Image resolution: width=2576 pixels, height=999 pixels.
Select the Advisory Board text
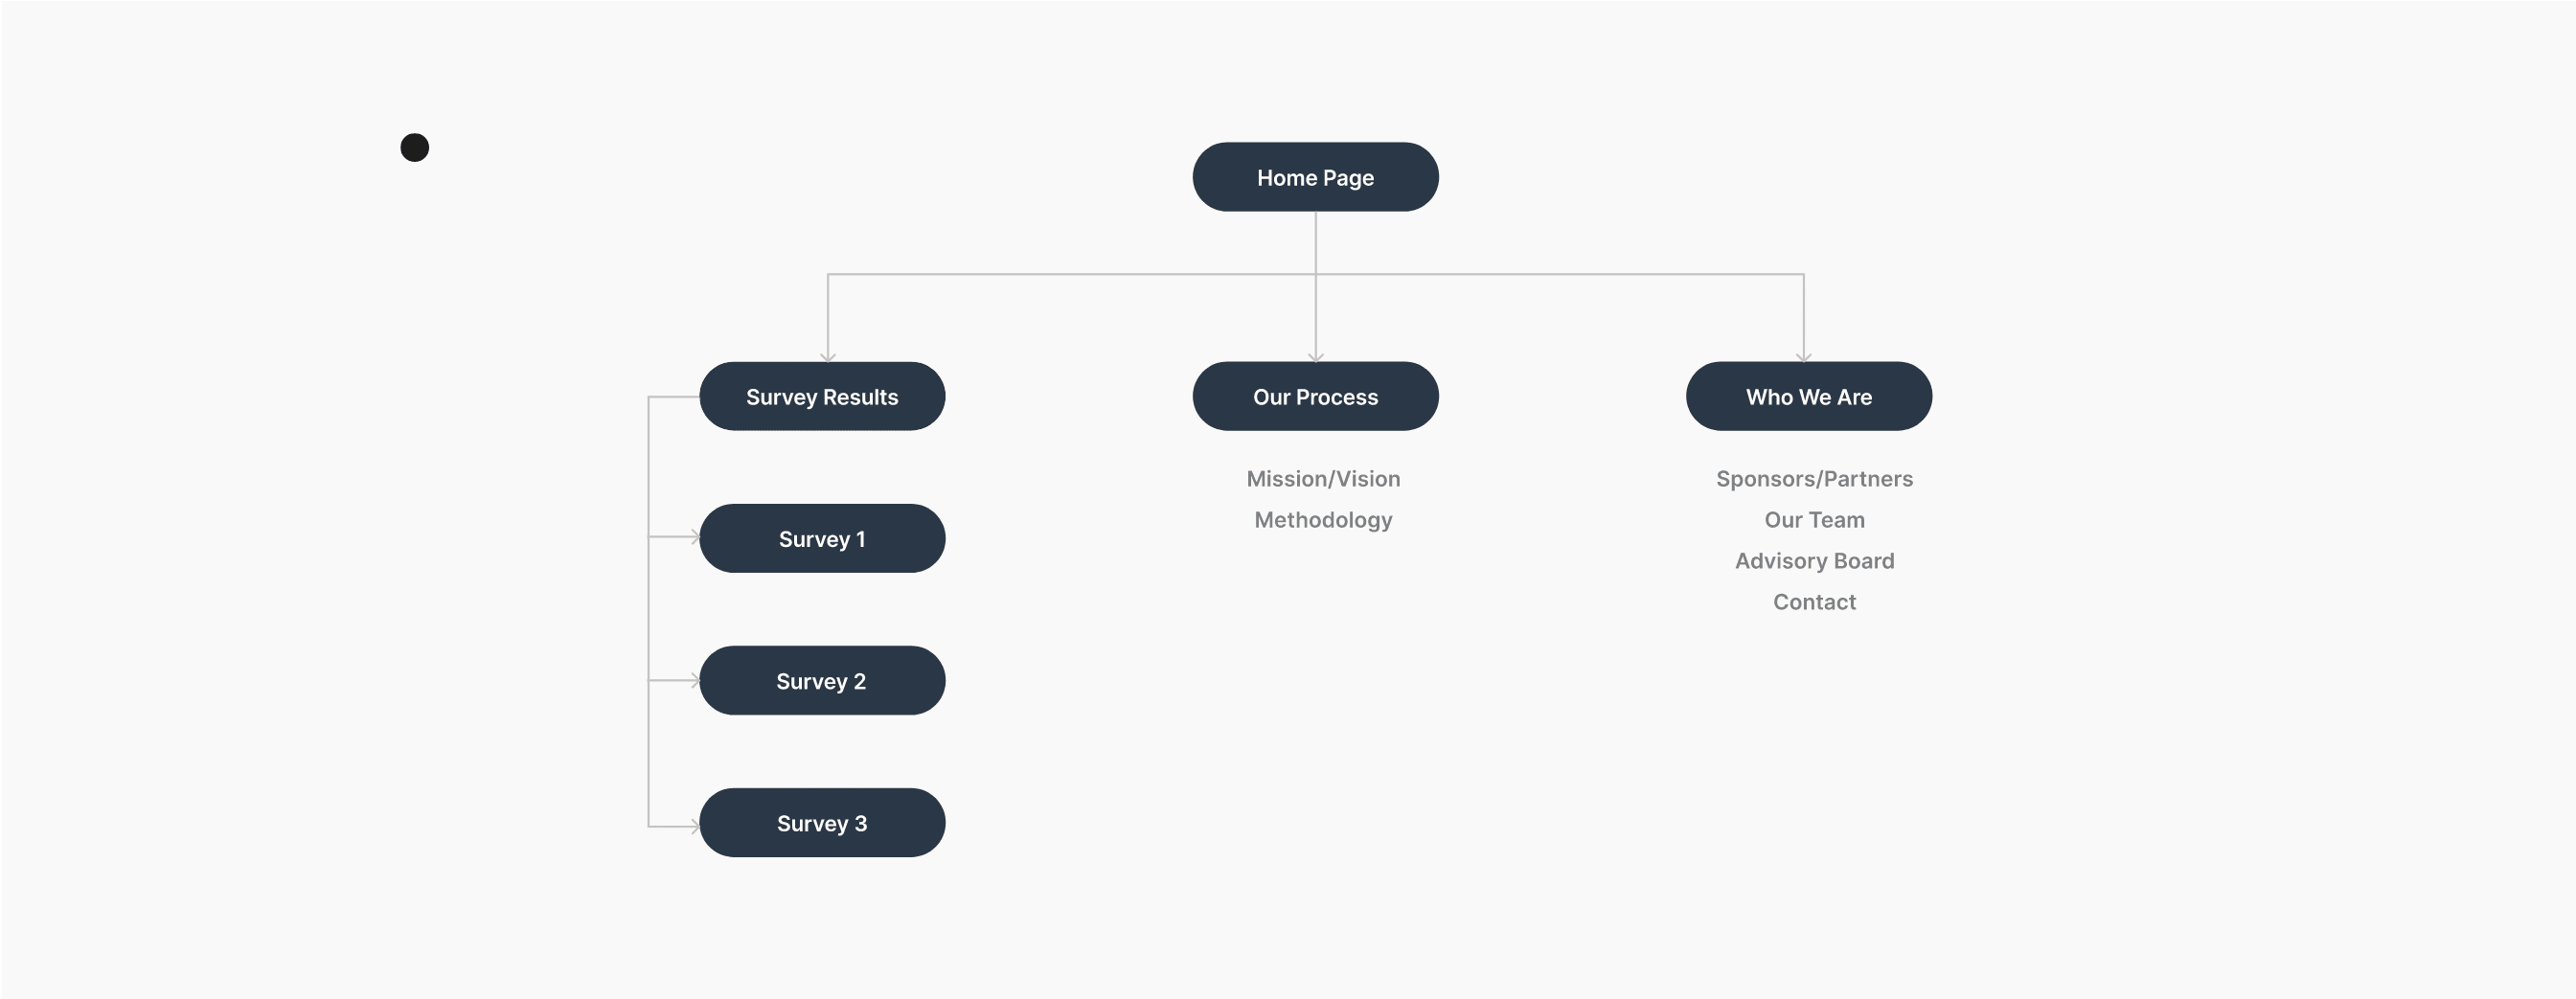[x=1814, y=561]
